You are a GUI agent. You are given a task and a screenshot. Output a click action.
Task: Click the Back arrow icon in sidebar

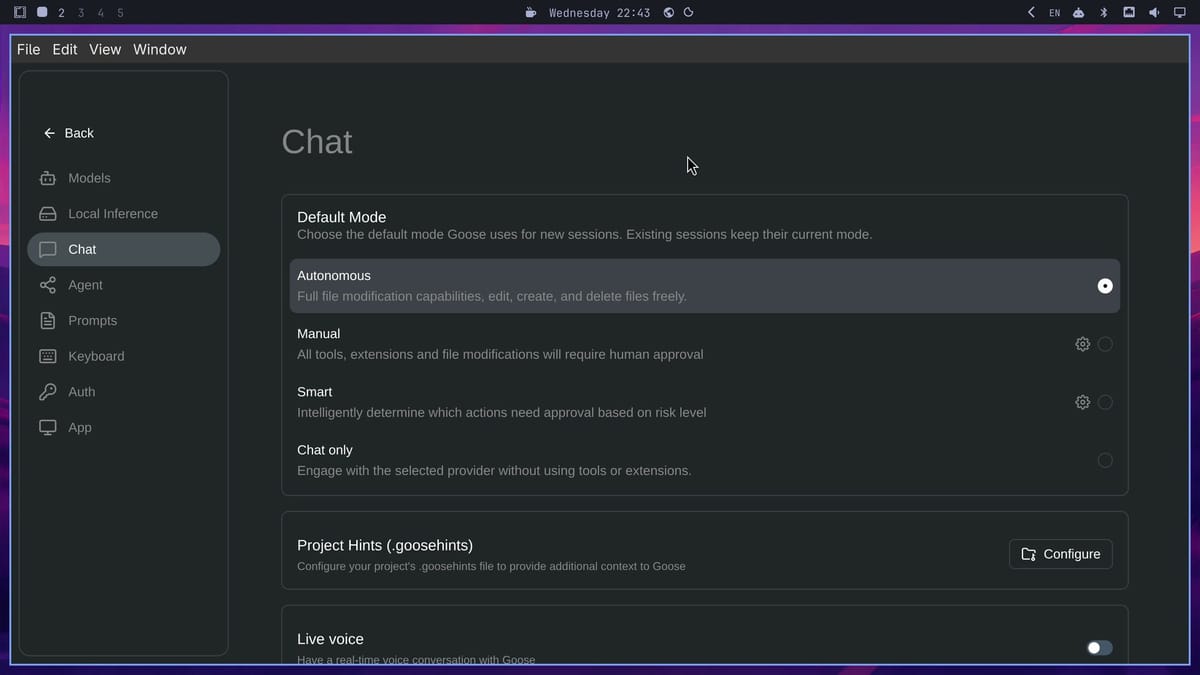[49, 133]
